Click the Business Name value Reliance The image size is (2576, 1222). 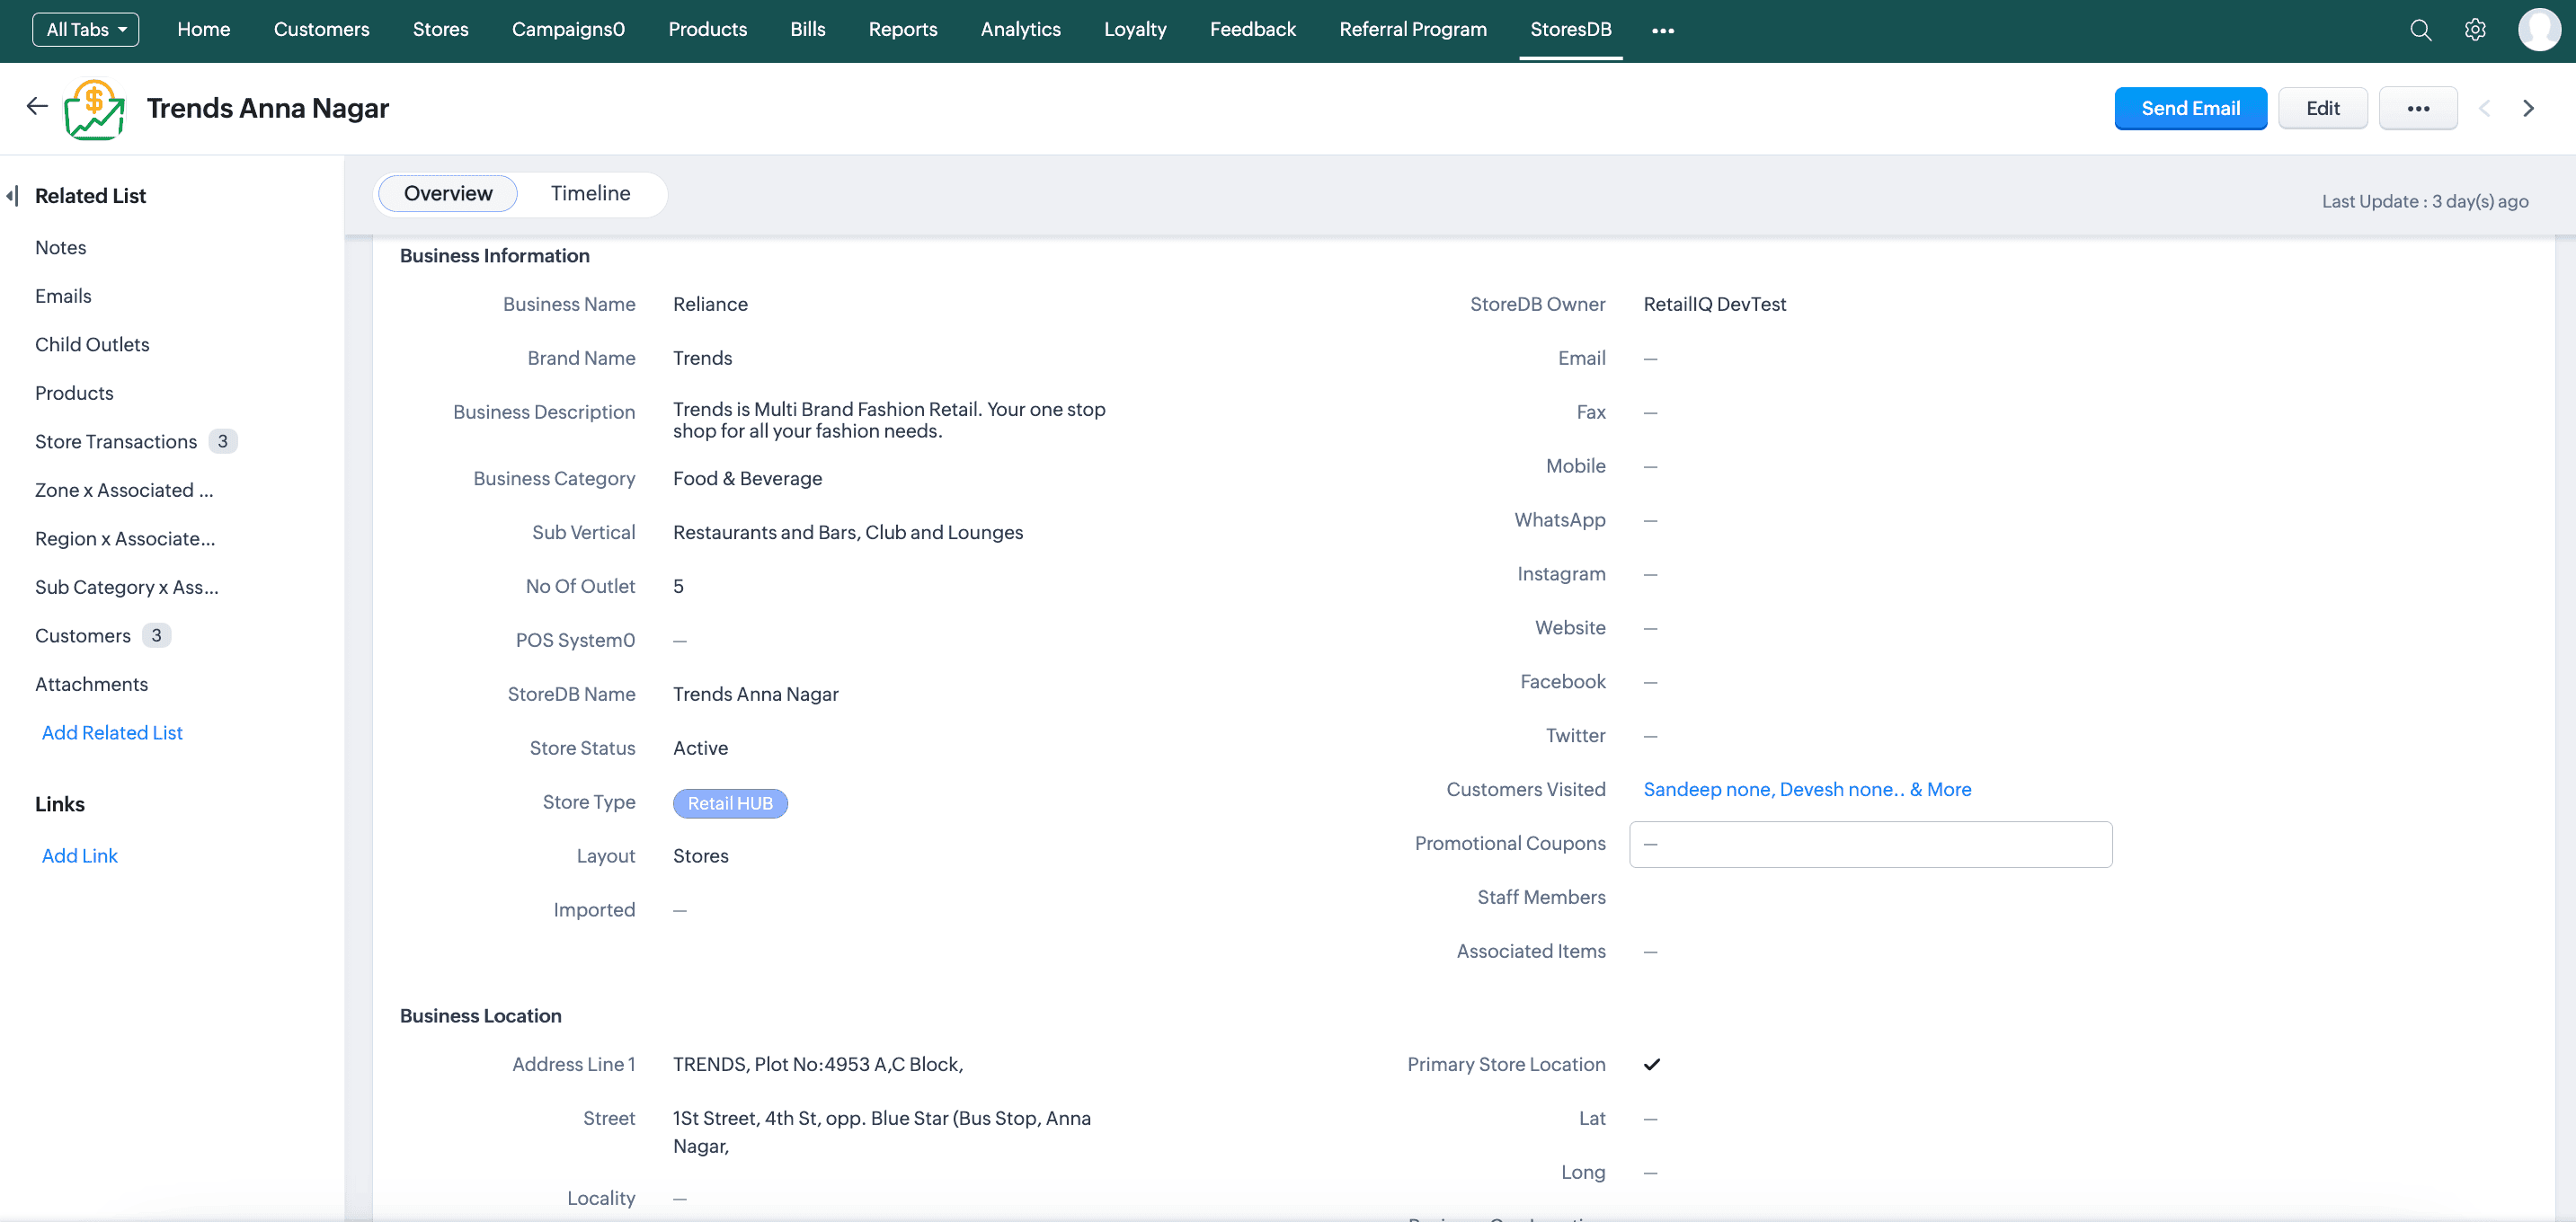pos(710,304)
